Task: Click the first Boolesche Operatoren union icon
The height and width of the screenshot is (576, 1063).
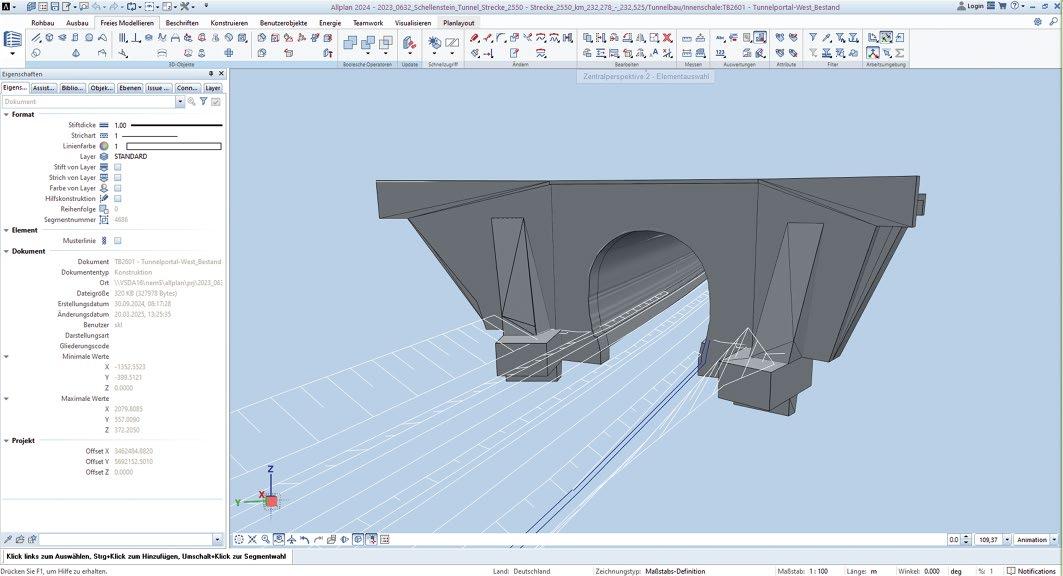Action: pyautogui.click(x=350, y=43)
